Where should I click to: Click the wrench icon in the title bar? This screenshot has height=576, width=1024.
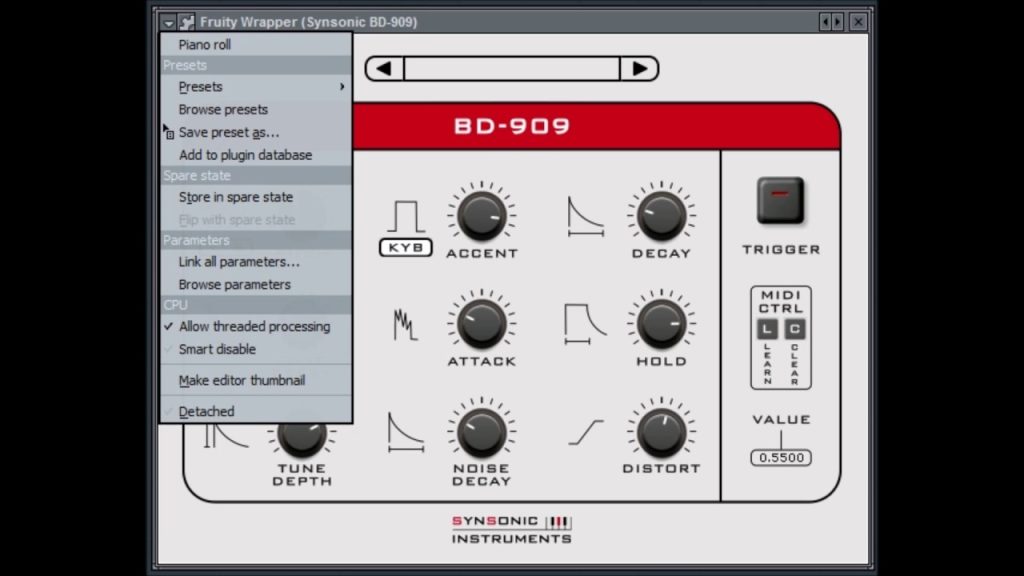pyautogui.click(x=187, y=22)
